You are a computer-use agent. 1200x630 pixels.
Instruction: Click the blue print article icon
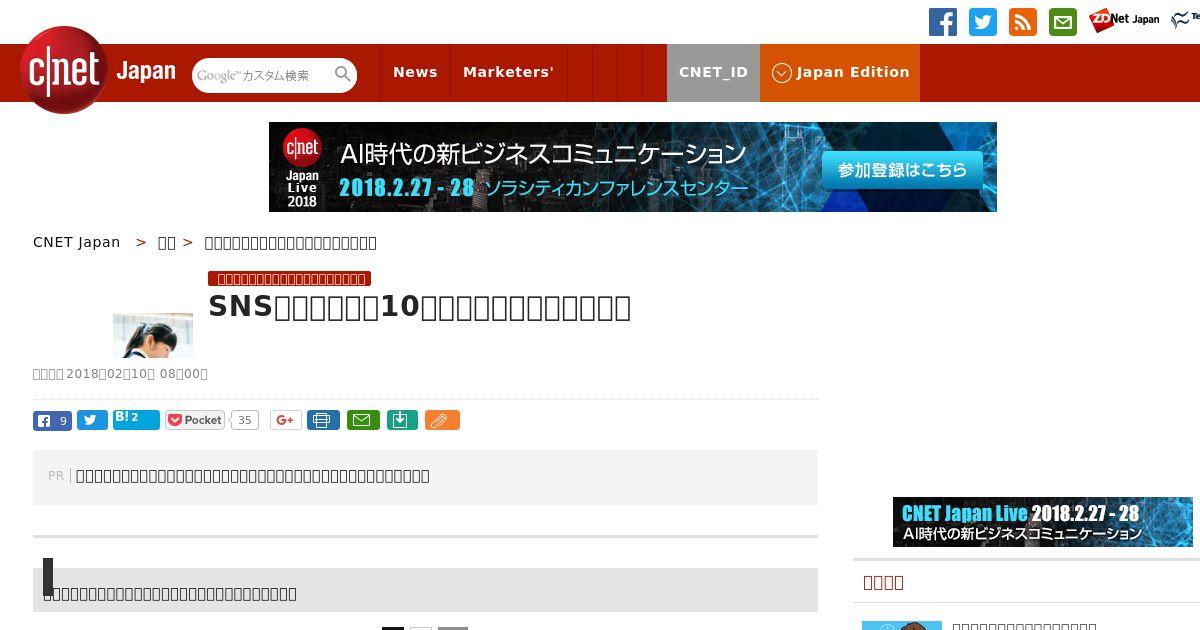tap(323, 421)
